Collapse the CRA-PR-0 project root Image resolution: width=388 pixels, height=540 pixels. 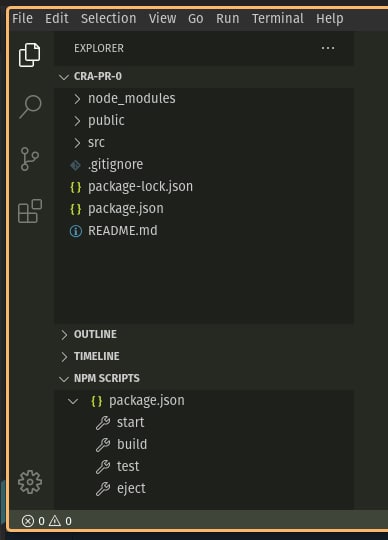pyautogui.click(x=204, y=76)
